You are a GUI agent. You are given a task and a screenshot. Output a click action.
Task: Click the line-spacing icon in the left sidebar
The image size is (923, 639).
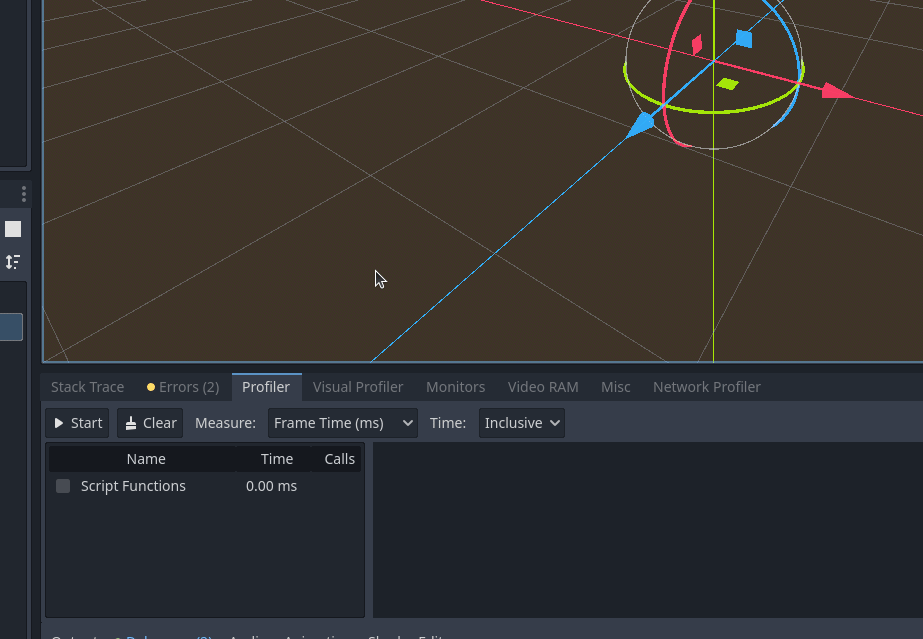[13, 262]
